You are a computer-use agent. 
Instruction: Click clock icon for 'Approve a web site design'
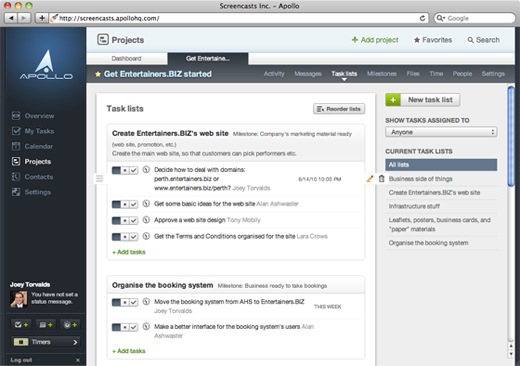click(x=146, y=220)
